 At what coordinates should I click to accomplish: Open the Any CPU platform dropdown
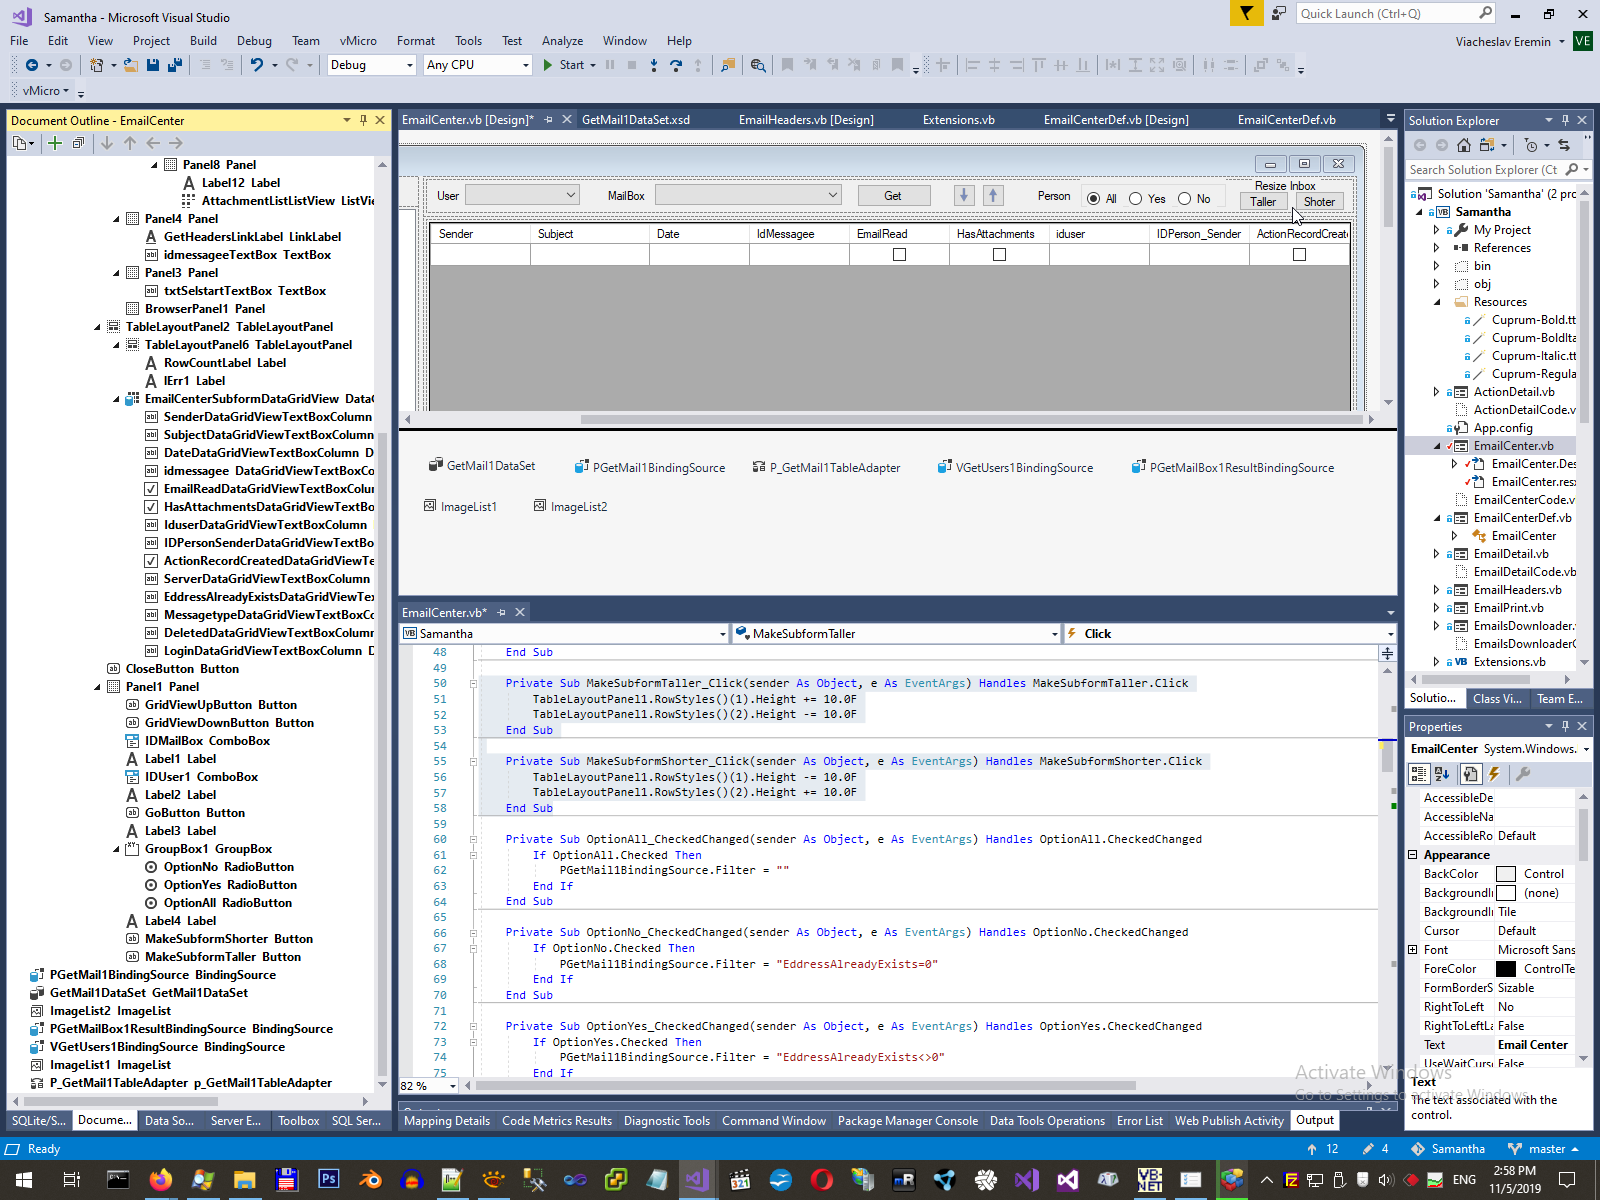point(477,65)
